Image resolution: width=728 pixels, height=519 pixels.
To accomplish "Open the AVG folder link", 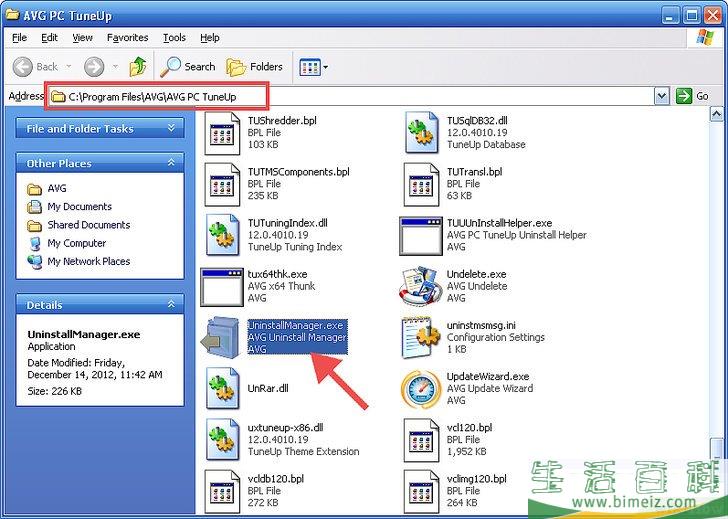I will tap(57, 188).
